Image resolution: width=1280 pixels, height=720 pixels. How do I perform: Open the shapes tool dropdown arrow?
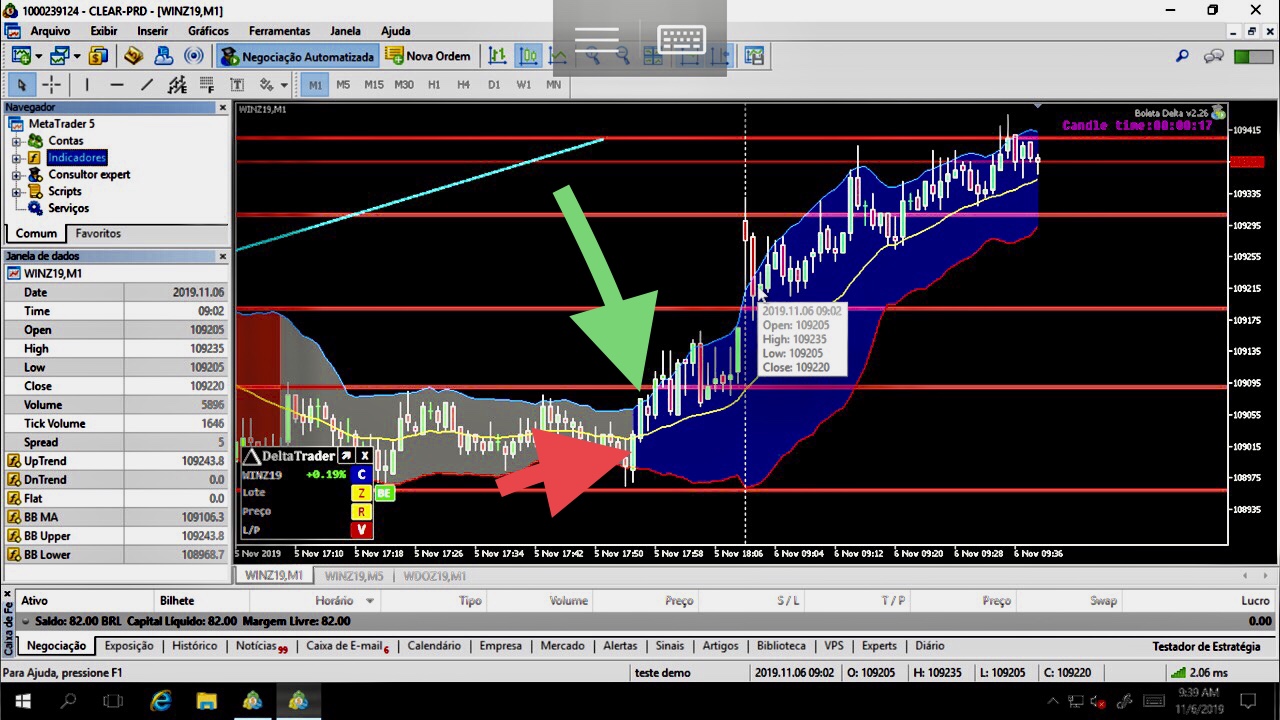pyautogui.click(x=284, y=85)
